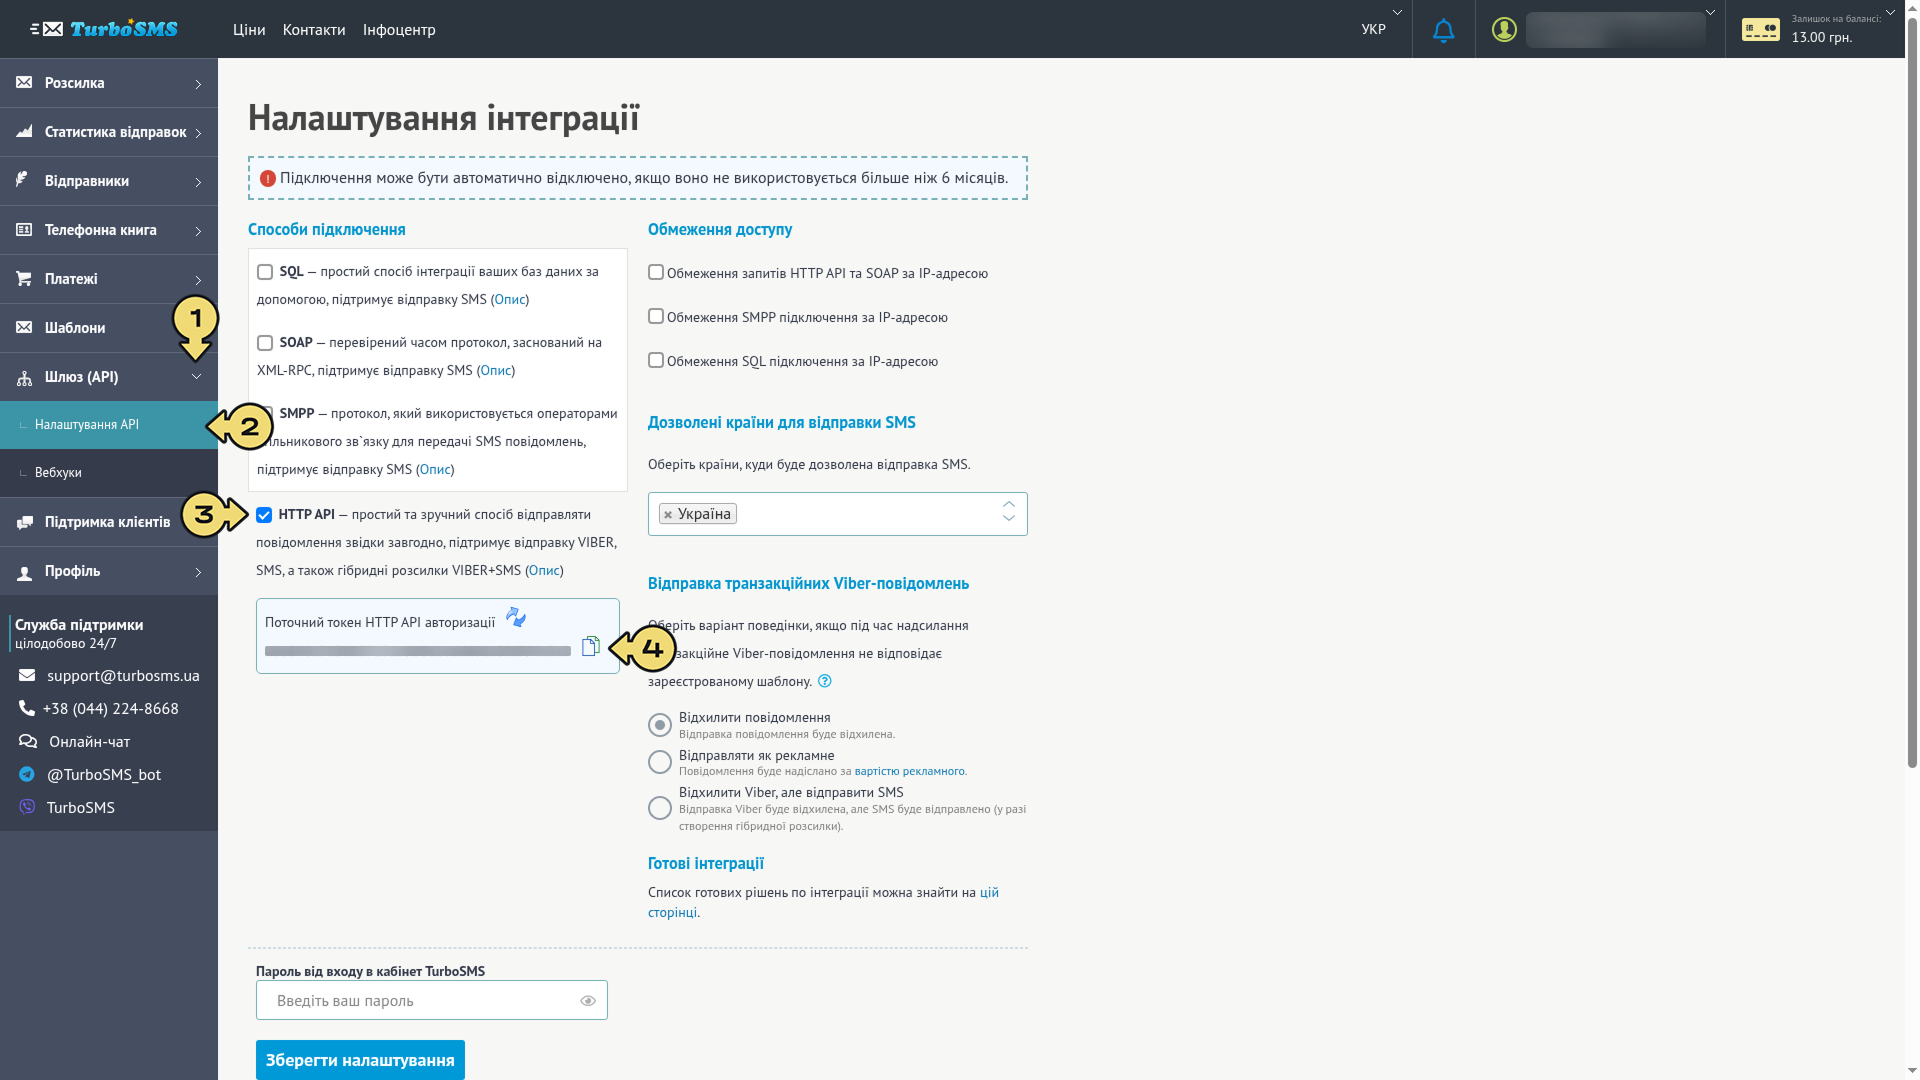This screenshot has width=1920, height=1080.
Task: Open Ціни in top menu
Action: [x=249, y=30]
